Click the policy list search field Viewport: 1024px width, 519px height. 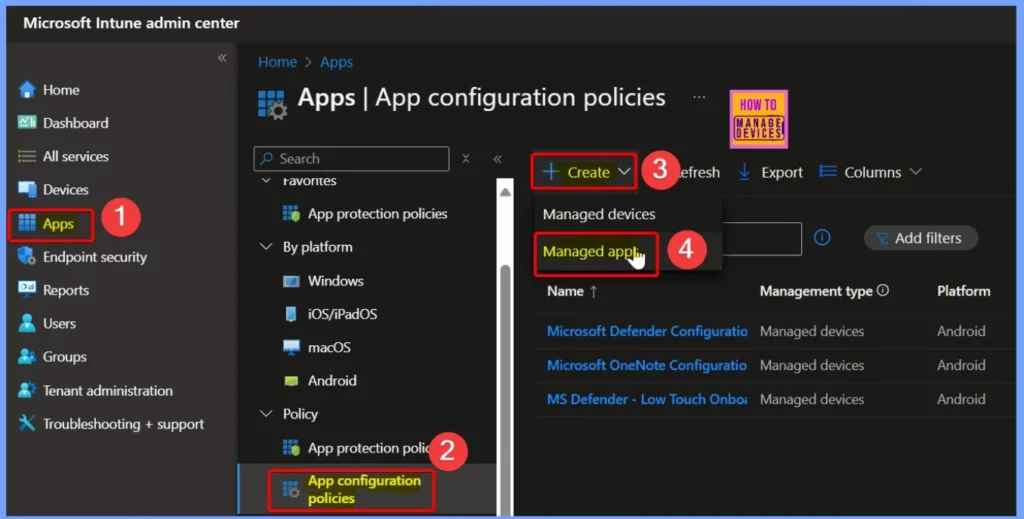761,238
